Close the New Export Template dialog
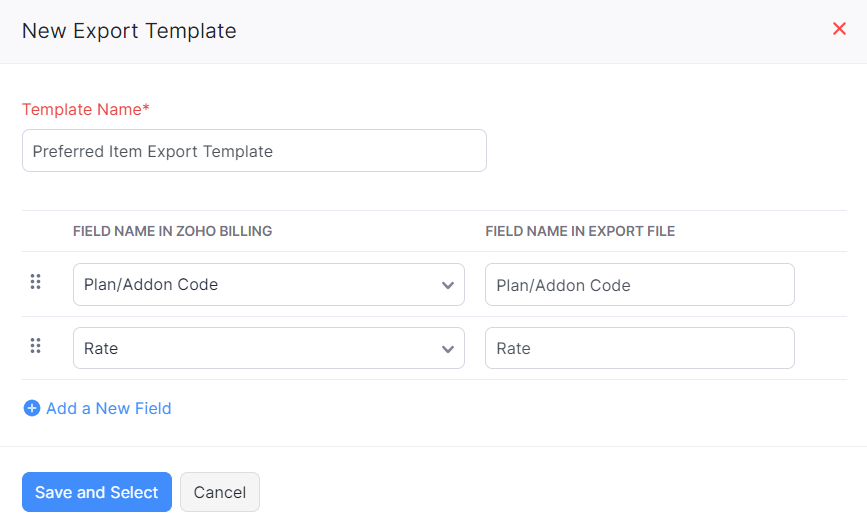The height and width of the screenshot is (531, 867). (839, 29)
